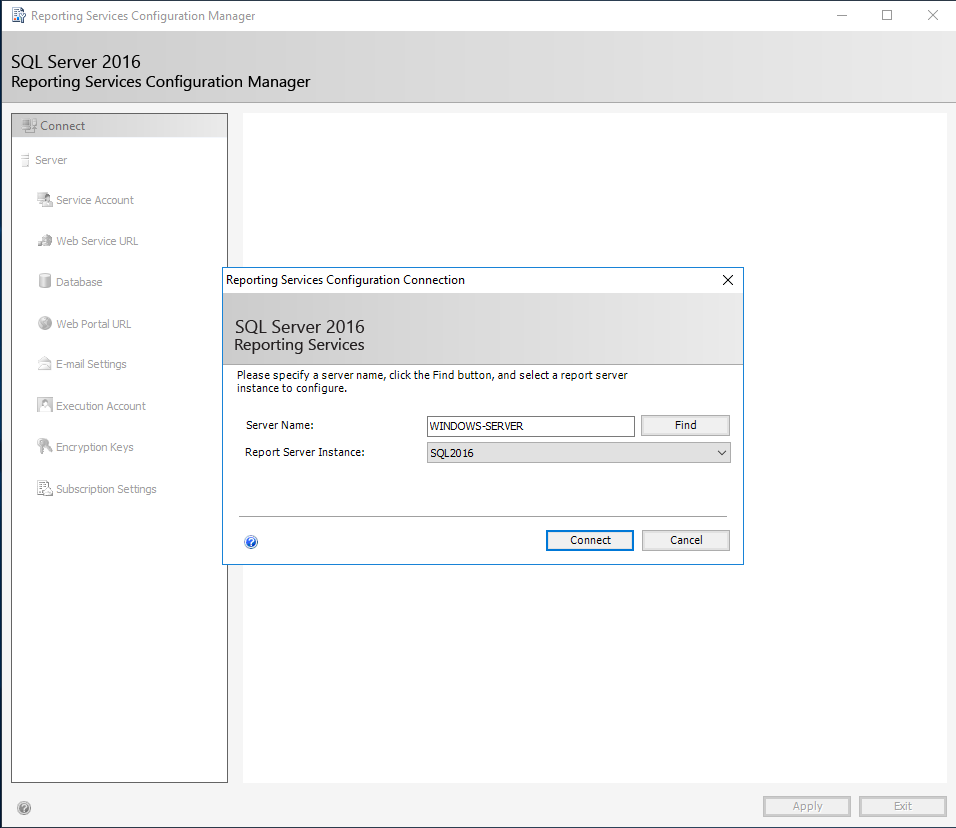Click the Execution Account icon
The width and height of the screenshot is (956, 828).
coord(45,405)
